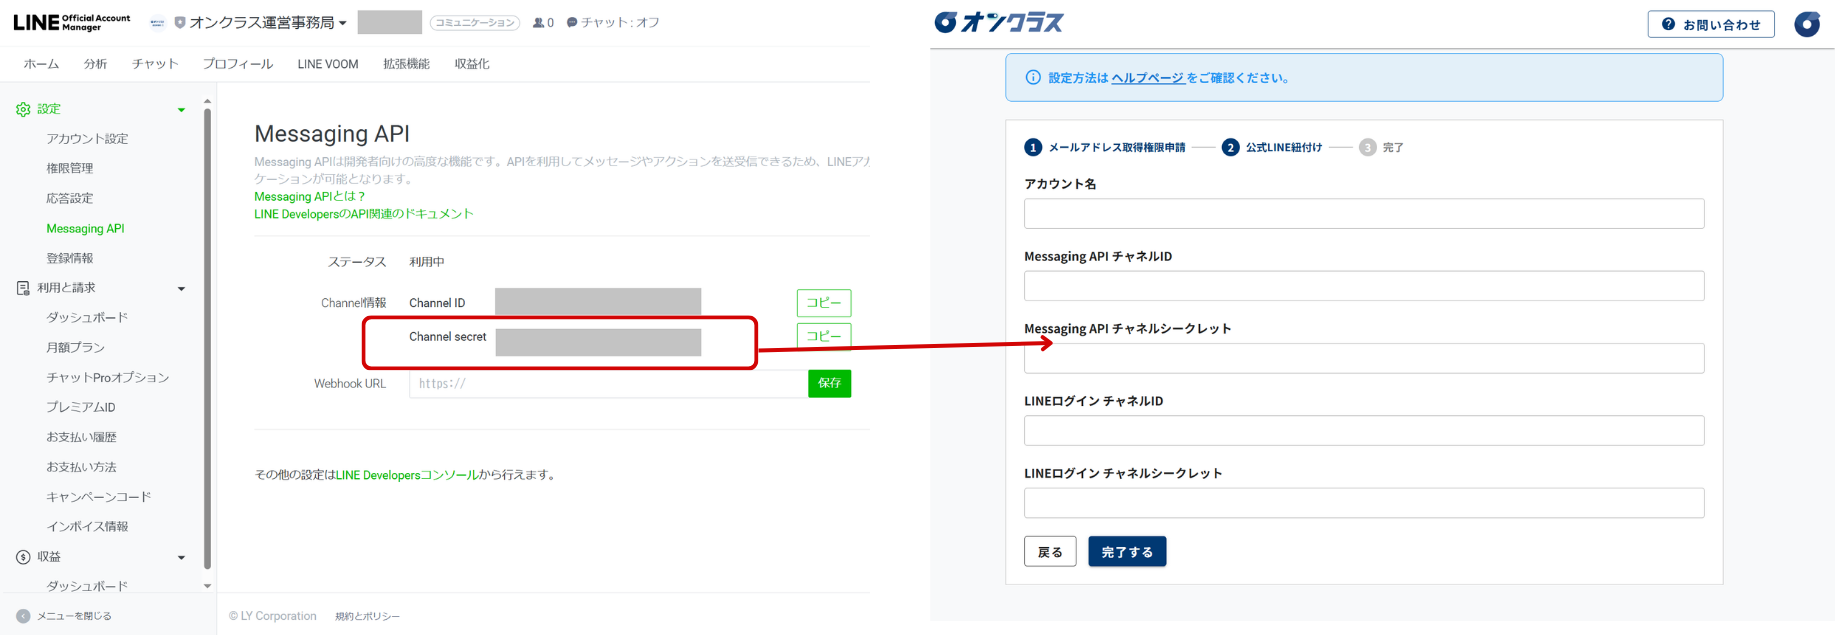Click the オンクラス logo
1836x636 pixels.
998,23
